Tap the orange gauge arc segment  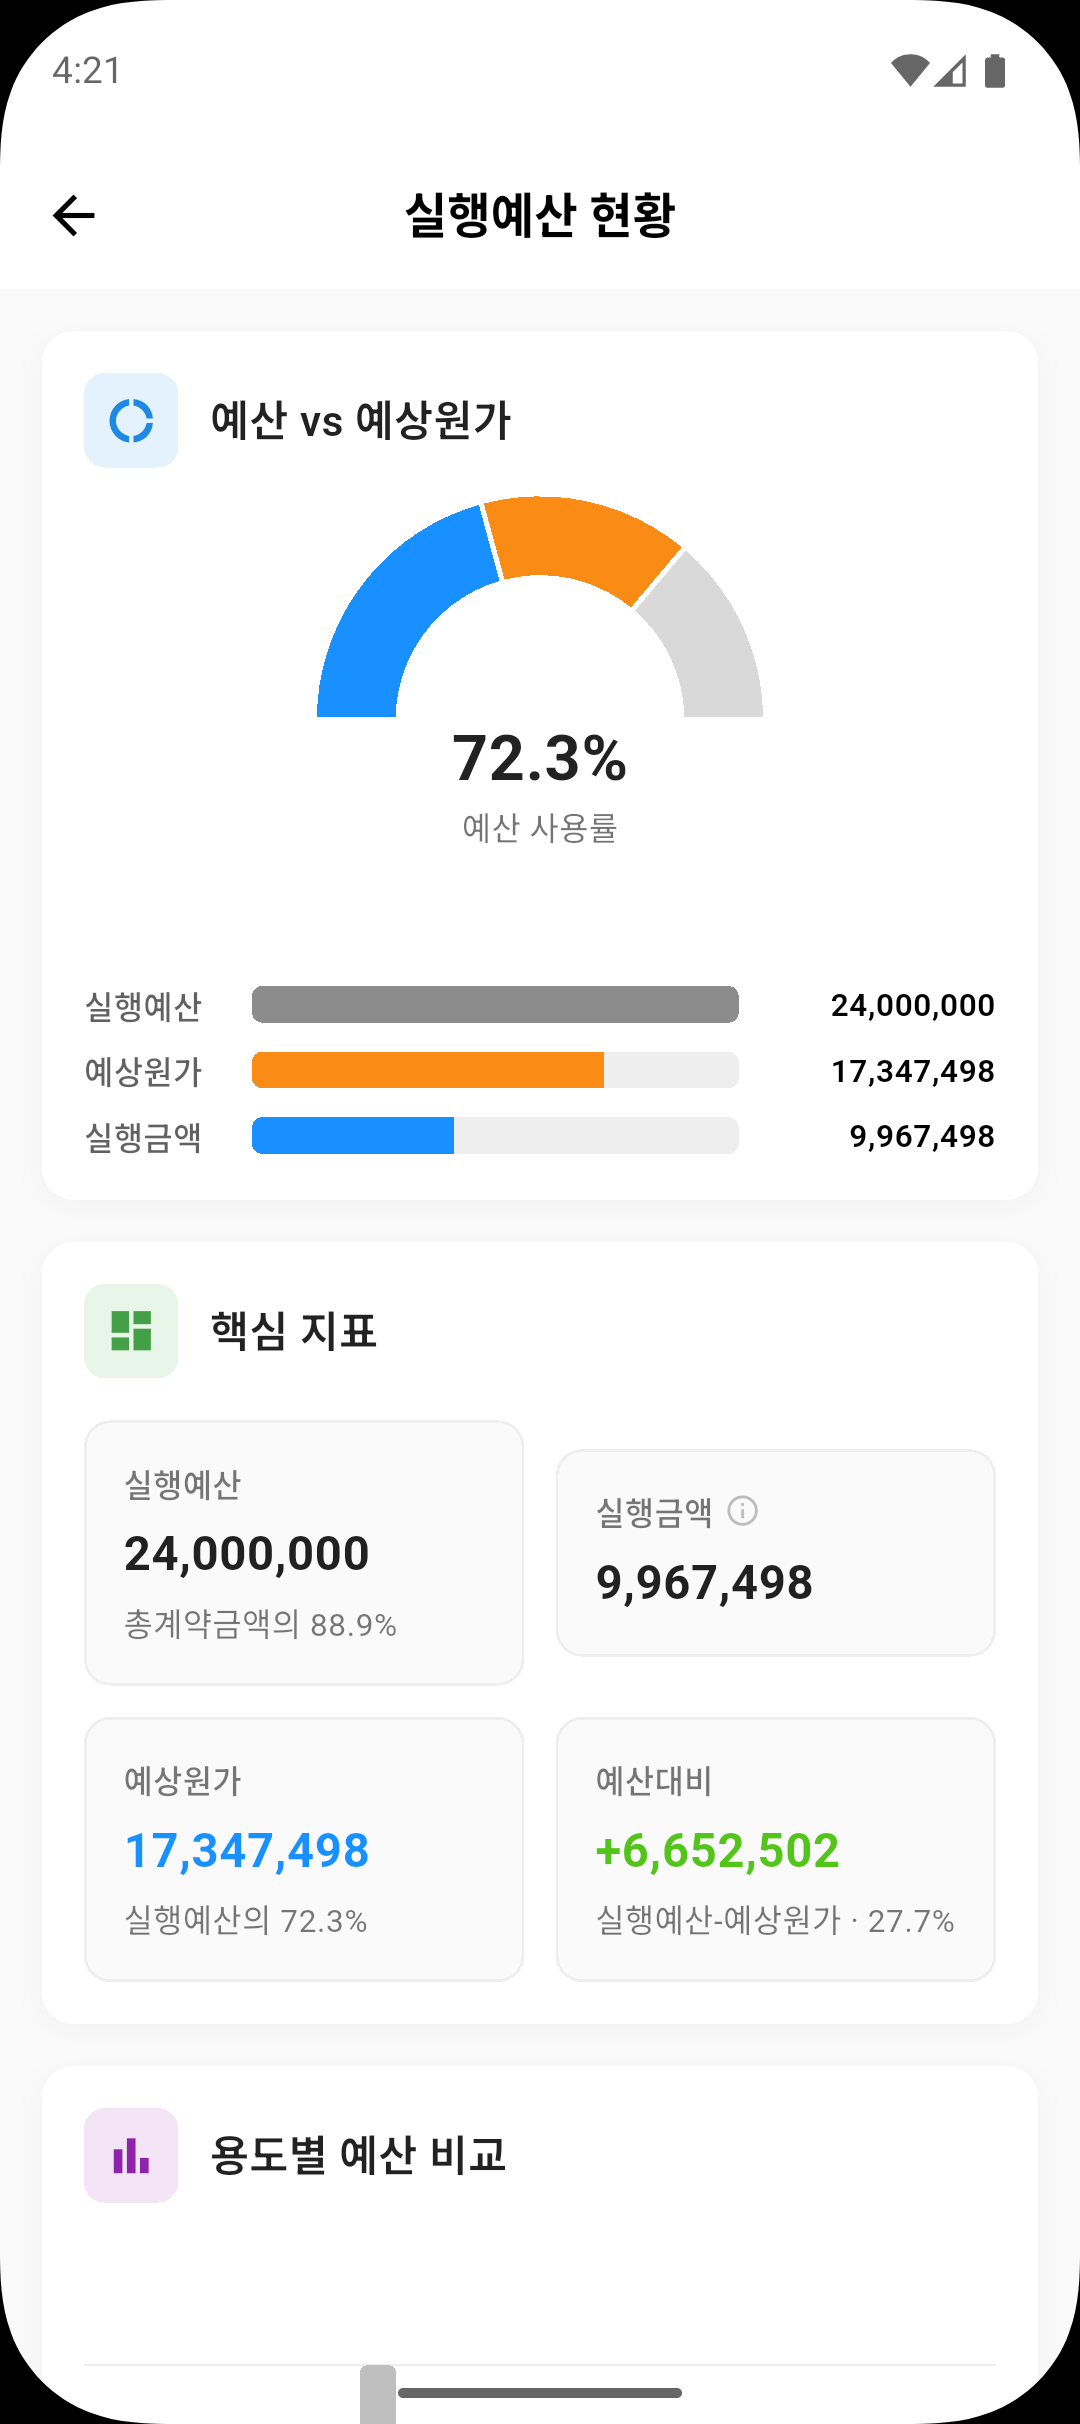coord(580,540)
